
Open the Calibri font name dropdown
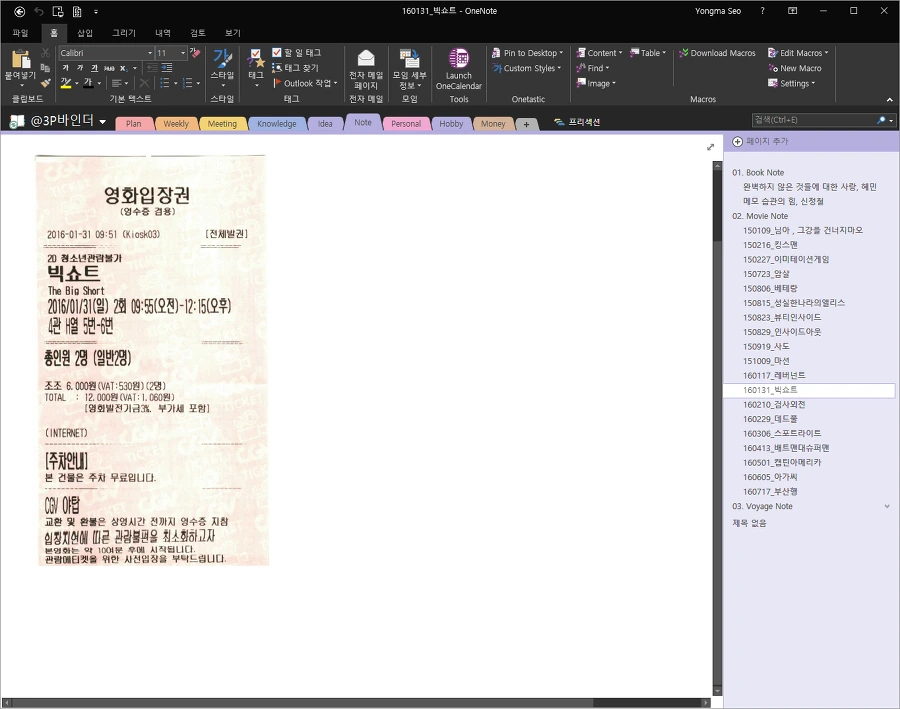[x=150, y=53]
